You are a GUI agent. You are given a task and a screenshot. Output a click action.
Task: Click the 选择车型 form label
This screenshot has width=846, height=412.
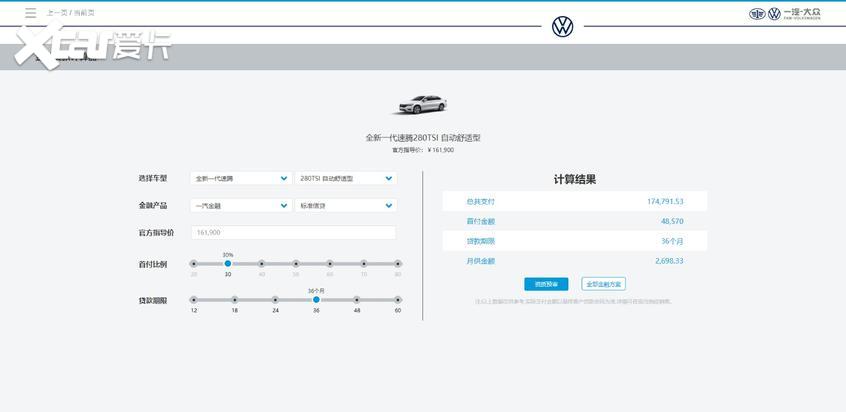[x=153, y=178]
